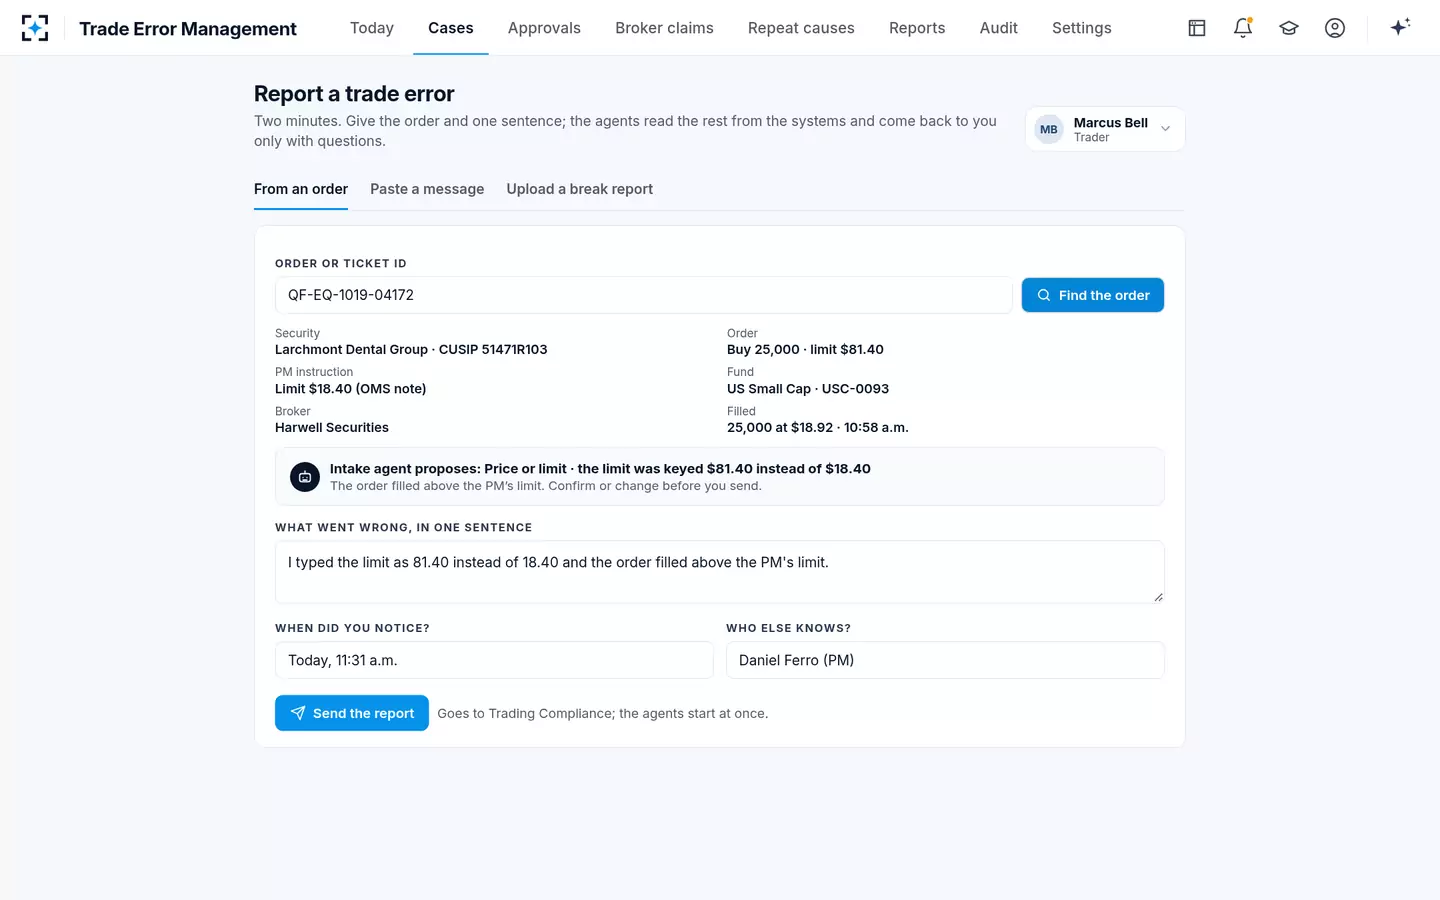Open the notifications bell

pyautogui.click(x=1243, y=28)
